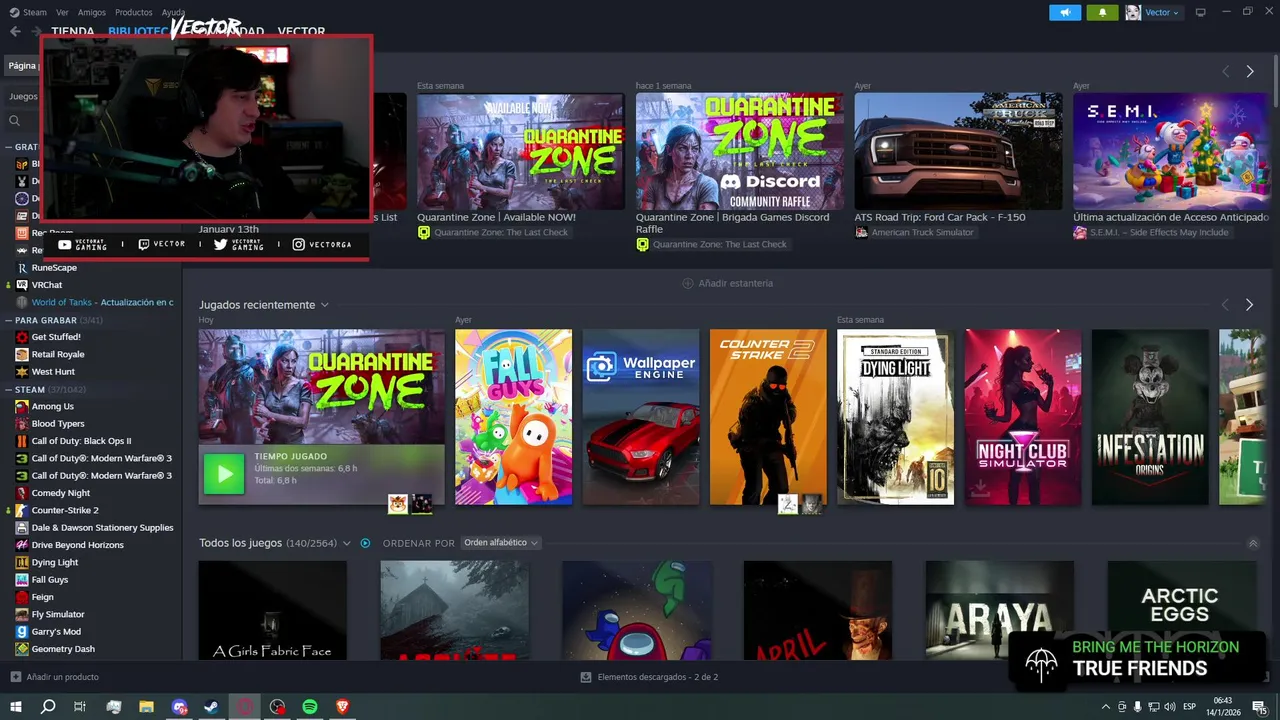
Task: Open Elementos descargados downloads status
Action: (650, 677)
